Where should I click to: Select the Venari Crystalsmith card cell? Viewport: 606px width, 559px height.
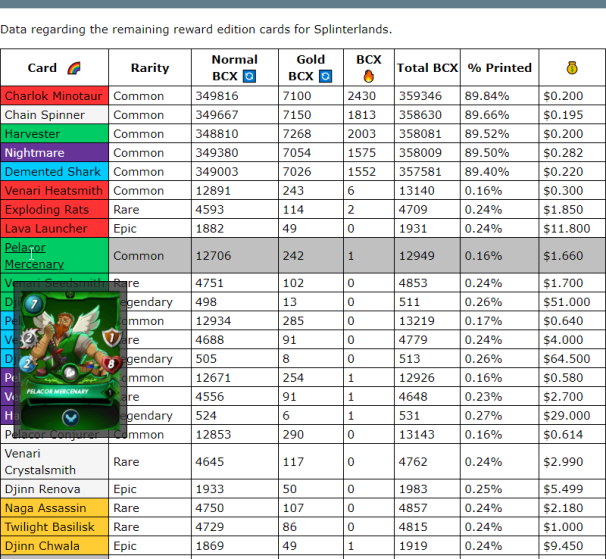54,462
